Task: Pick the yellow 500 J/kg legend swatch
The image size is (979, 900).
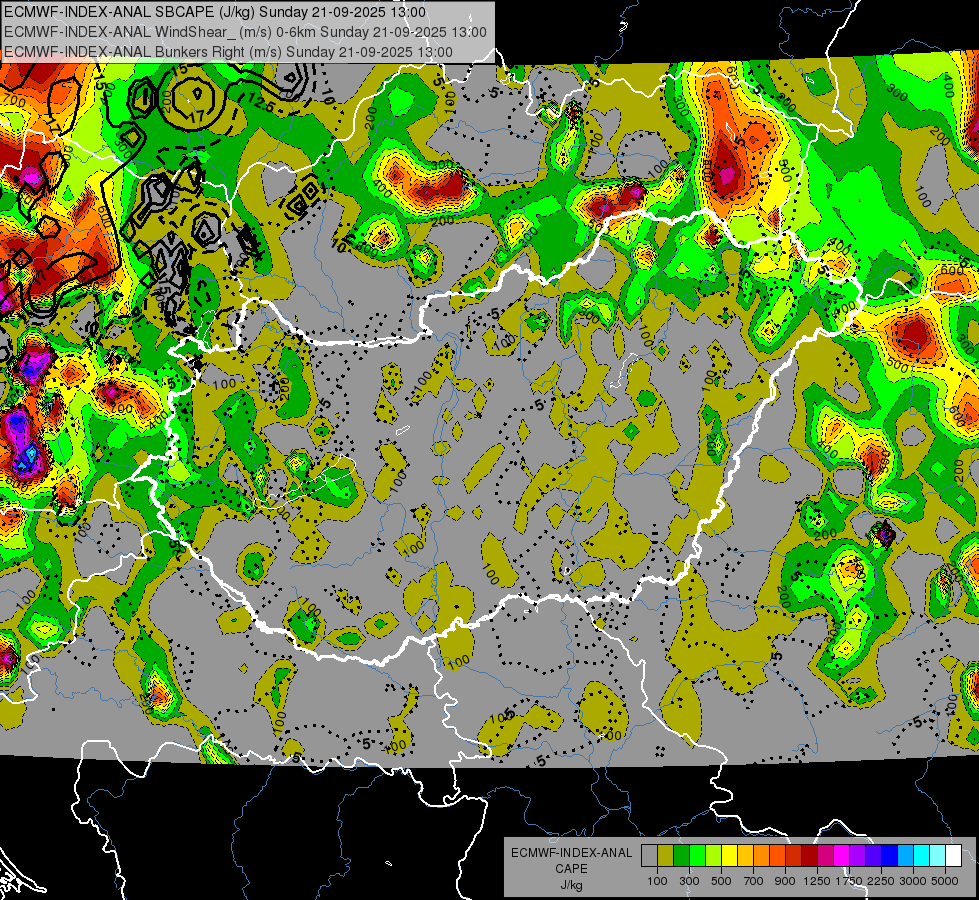Action: pyautogui.click(x=729, y=856)
